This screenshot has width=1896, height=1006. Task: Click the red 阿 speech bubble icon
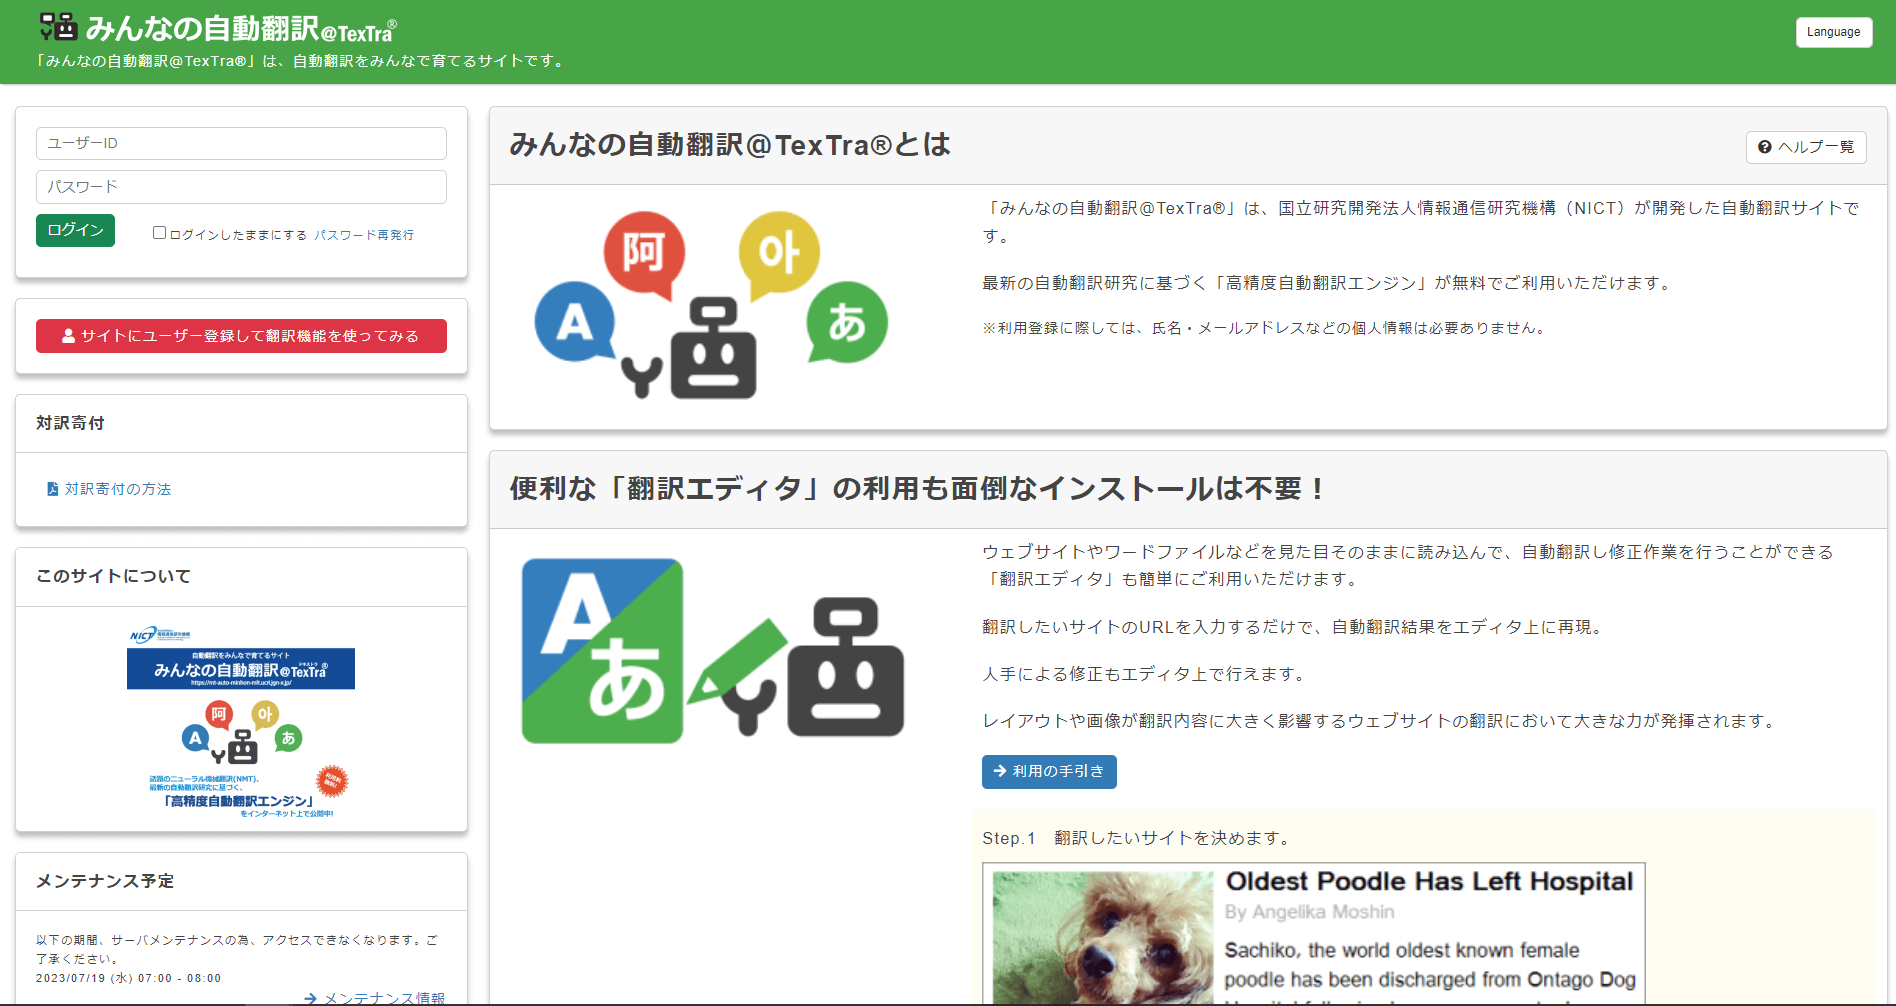(x=645, y=254)
